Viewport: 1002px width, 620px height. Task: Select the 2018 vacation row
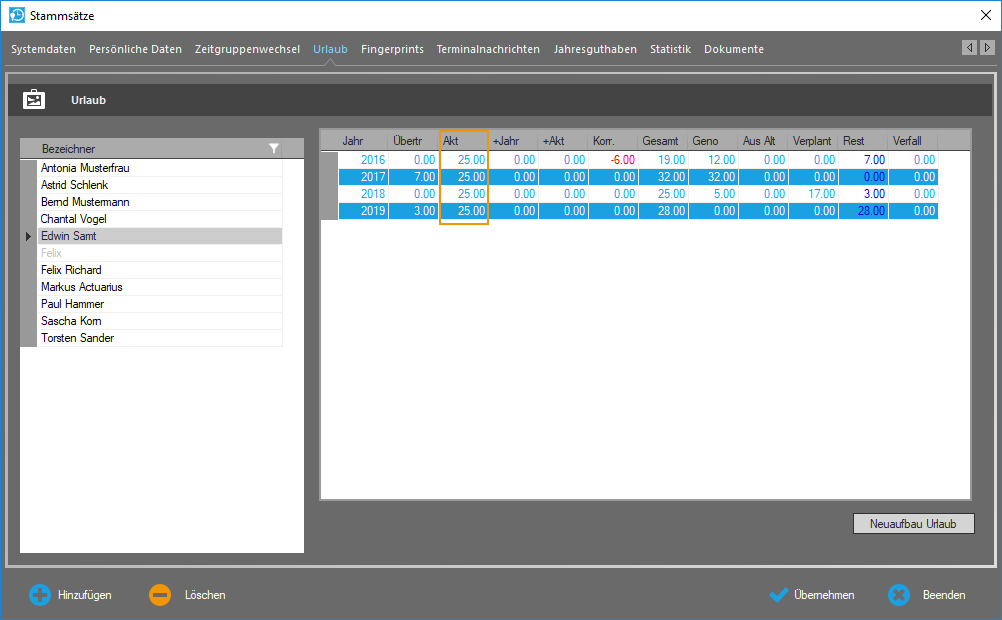pyautogui.click(x=372, y=194)
